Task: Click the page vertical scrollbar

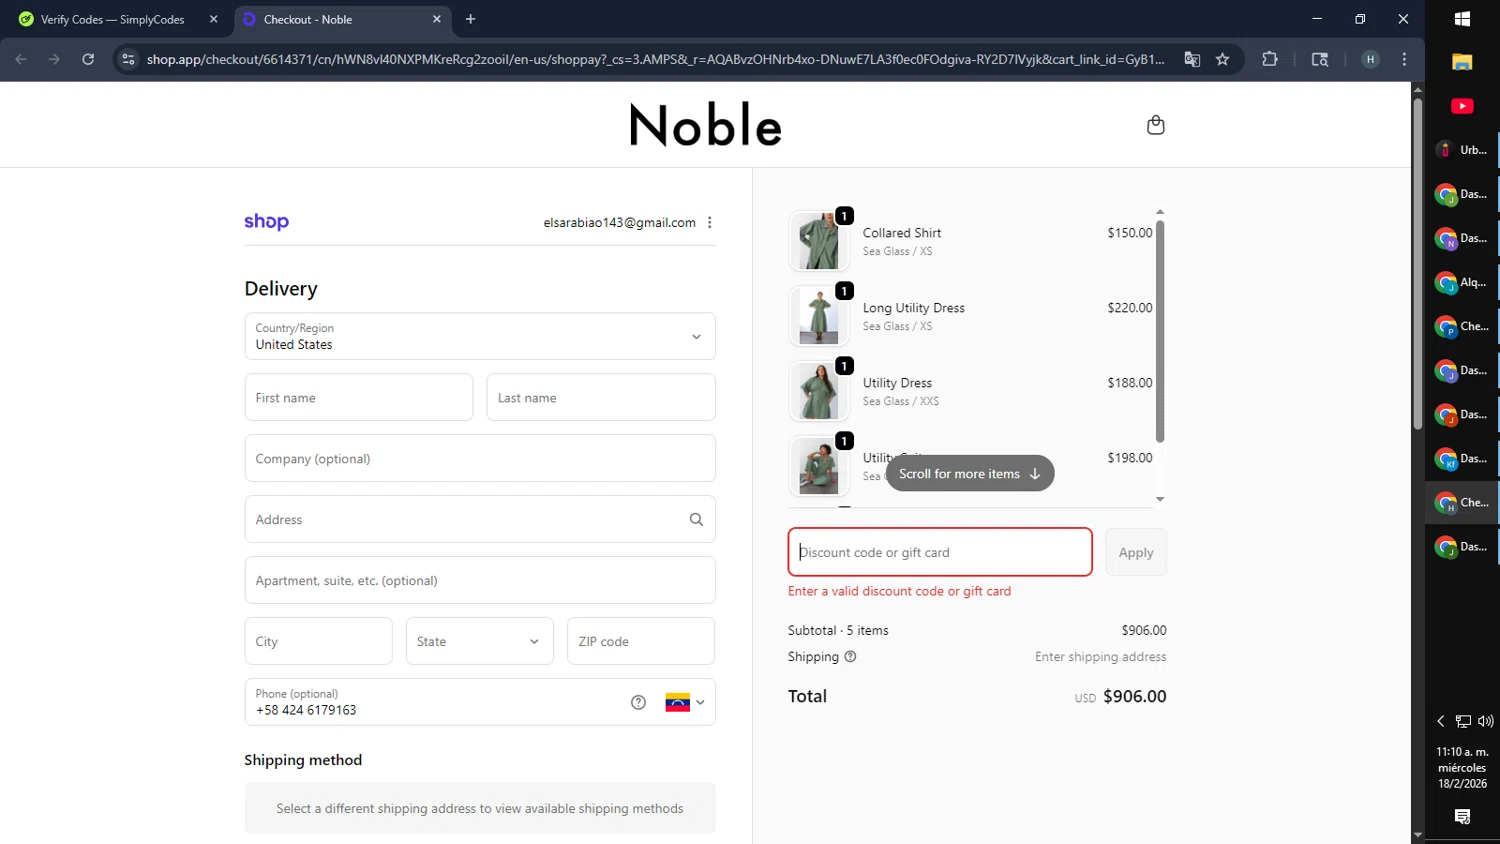Action: click(x=1417, y=263)
